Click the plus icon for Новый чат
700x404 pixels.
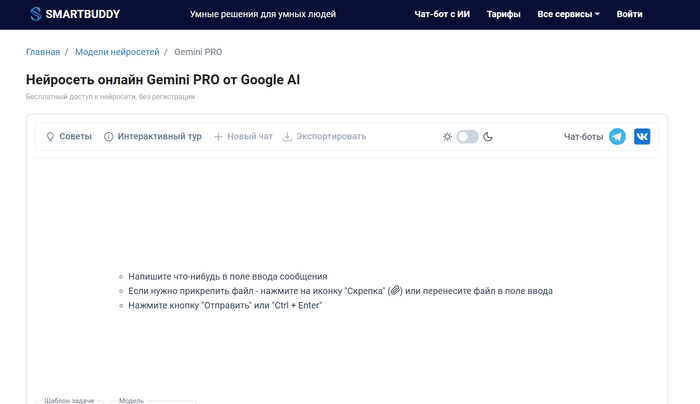(218, 136)
